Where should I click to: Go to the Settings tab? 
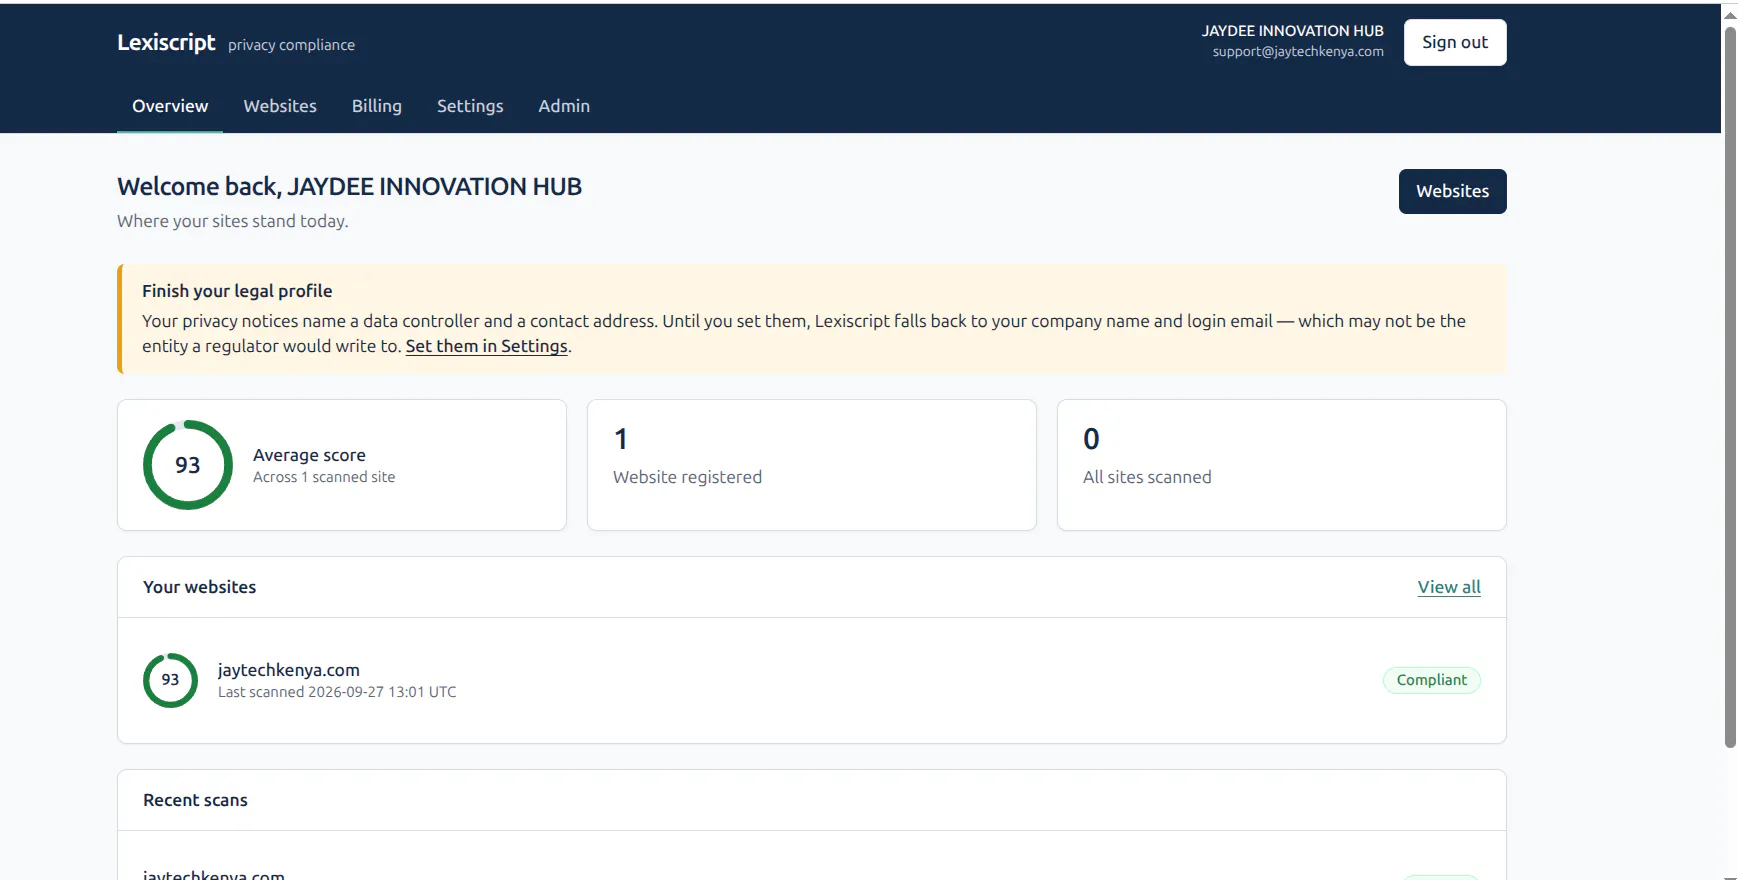[x=470, y=106]
